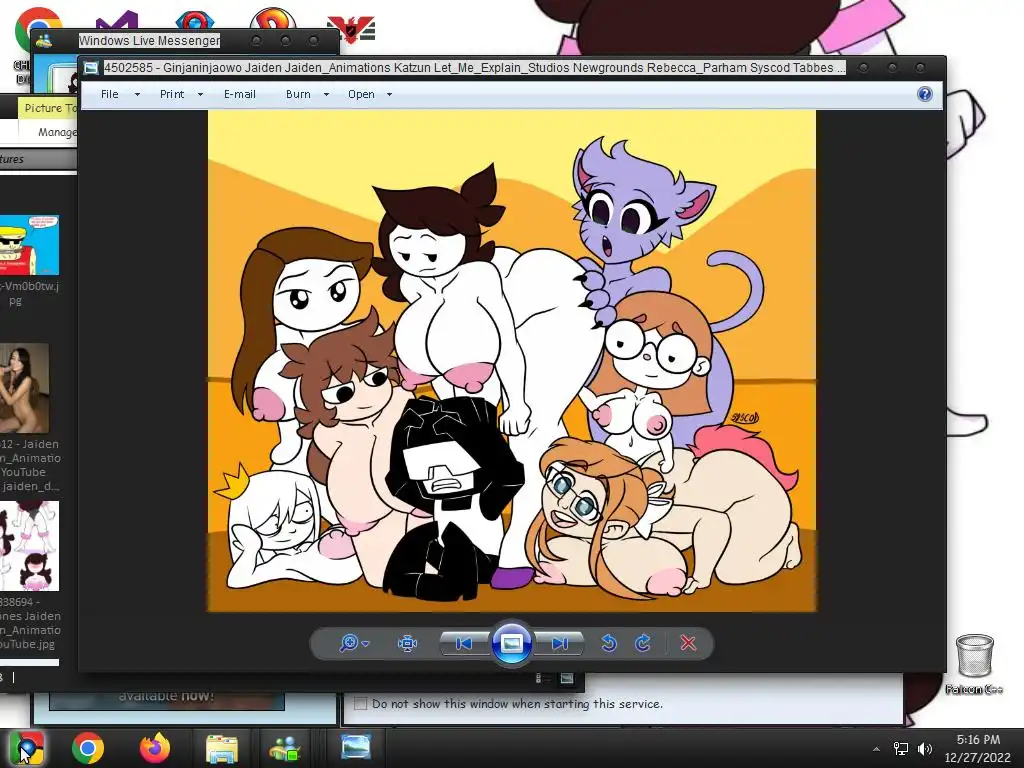Rotate the picture counterclockwise
Viewport: 1024px width, 768px height.
pyautogui.click(x=609, y=643)
